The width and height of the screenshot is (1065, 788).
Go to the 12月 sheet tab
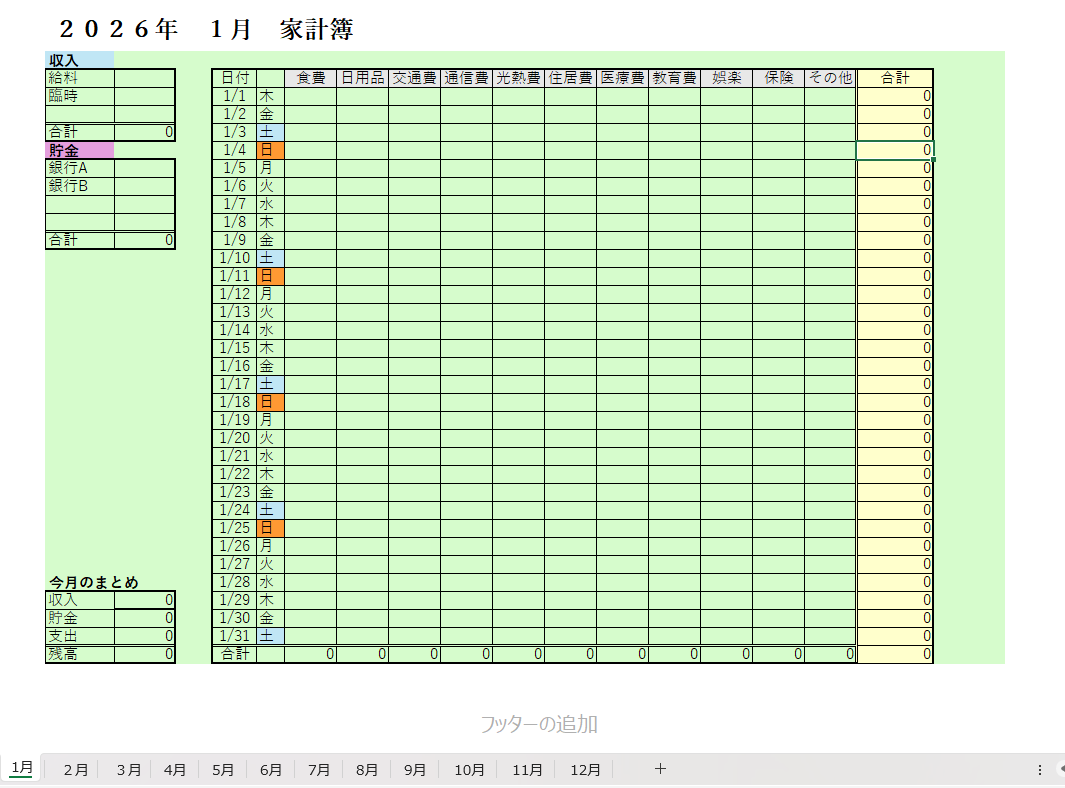586,770
